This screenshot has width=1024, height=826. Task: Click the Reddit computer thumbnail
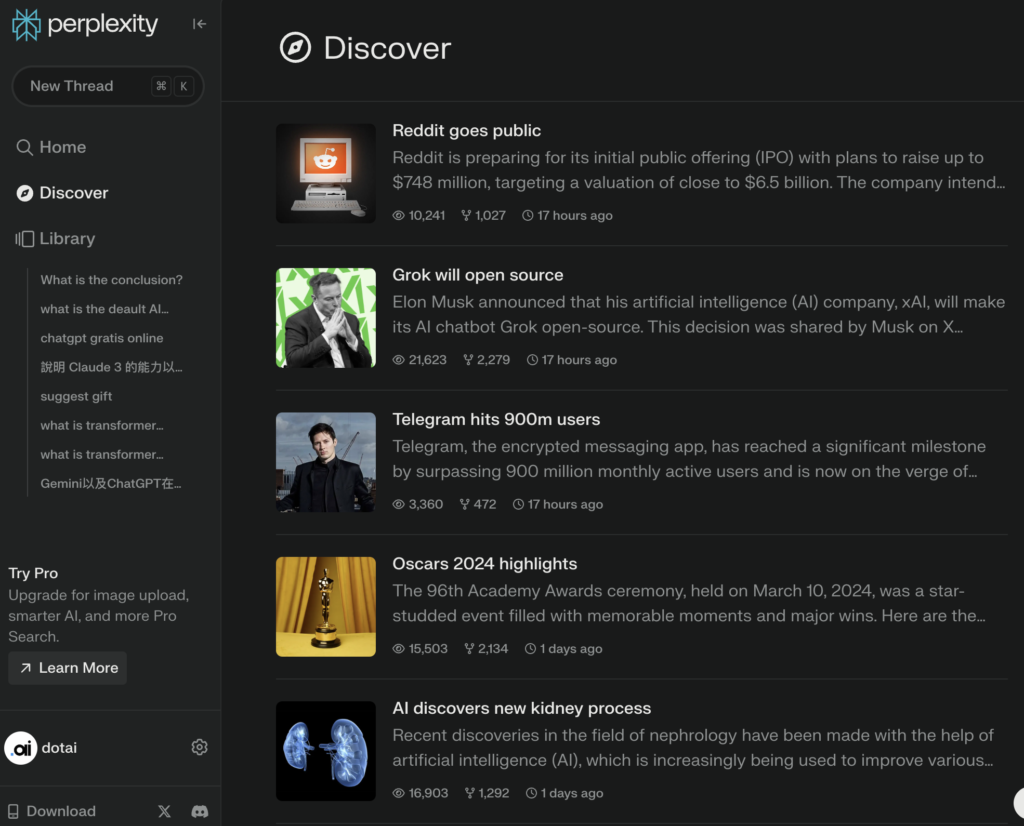[x=326, y=174]
